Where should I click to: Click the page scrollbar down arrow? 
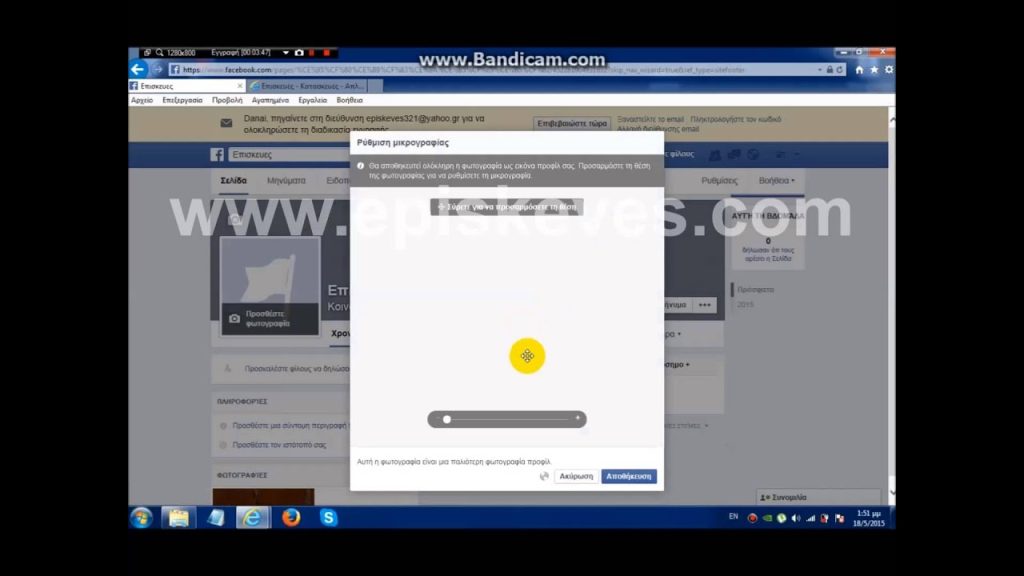pos(891,493)
